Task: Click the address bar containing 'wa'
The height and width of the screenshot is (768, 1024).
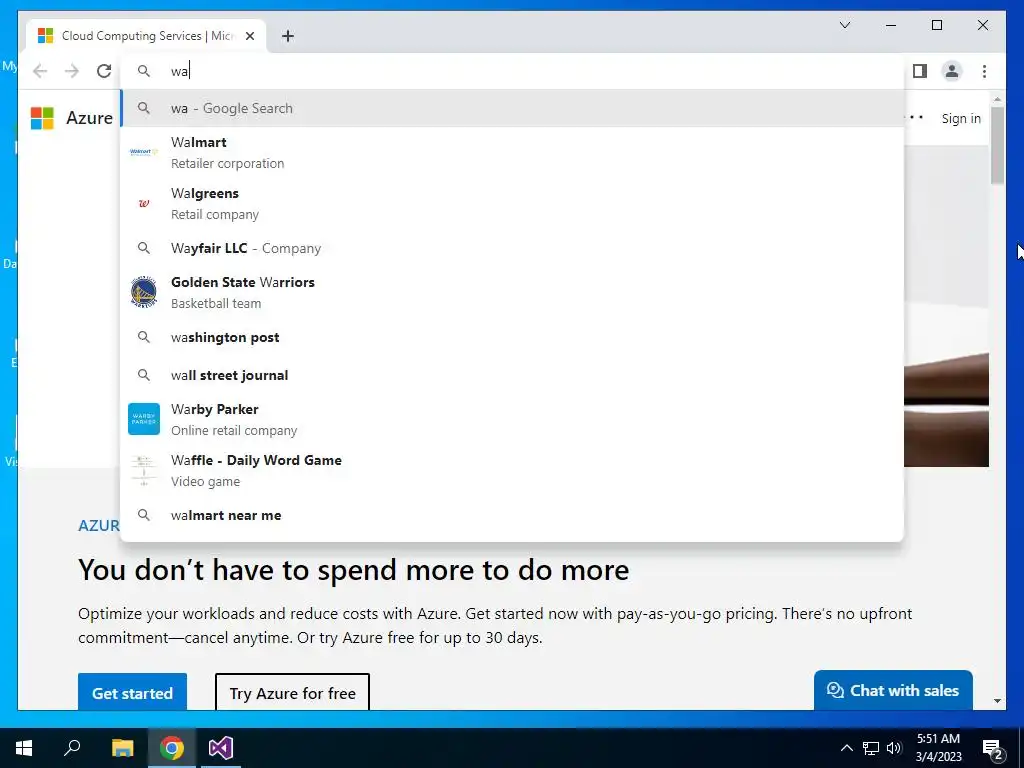Action: coord(512,71)
